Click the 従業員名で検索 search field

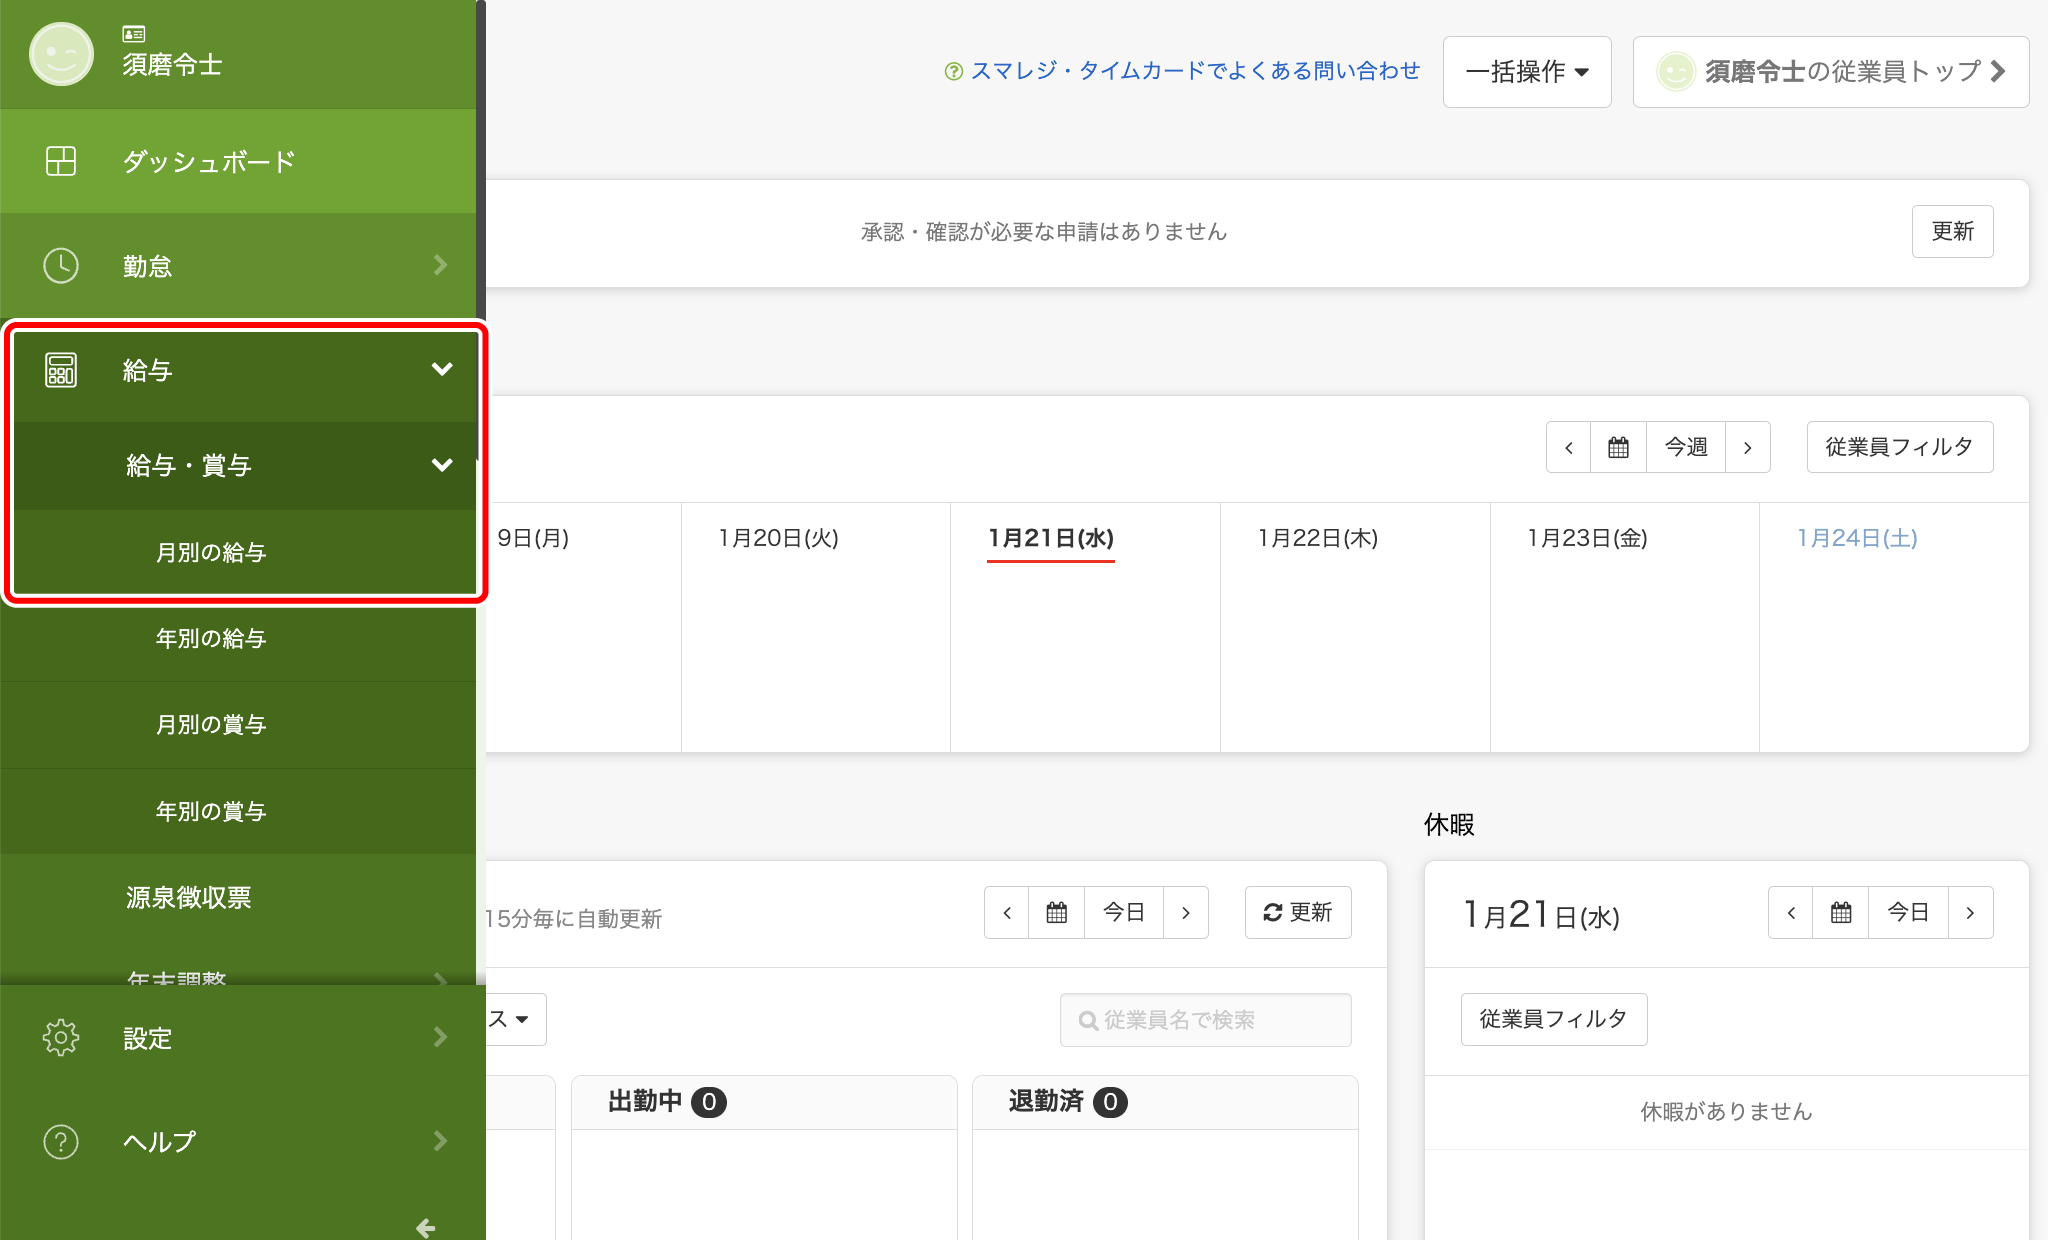click(x=1205, y=1020)
